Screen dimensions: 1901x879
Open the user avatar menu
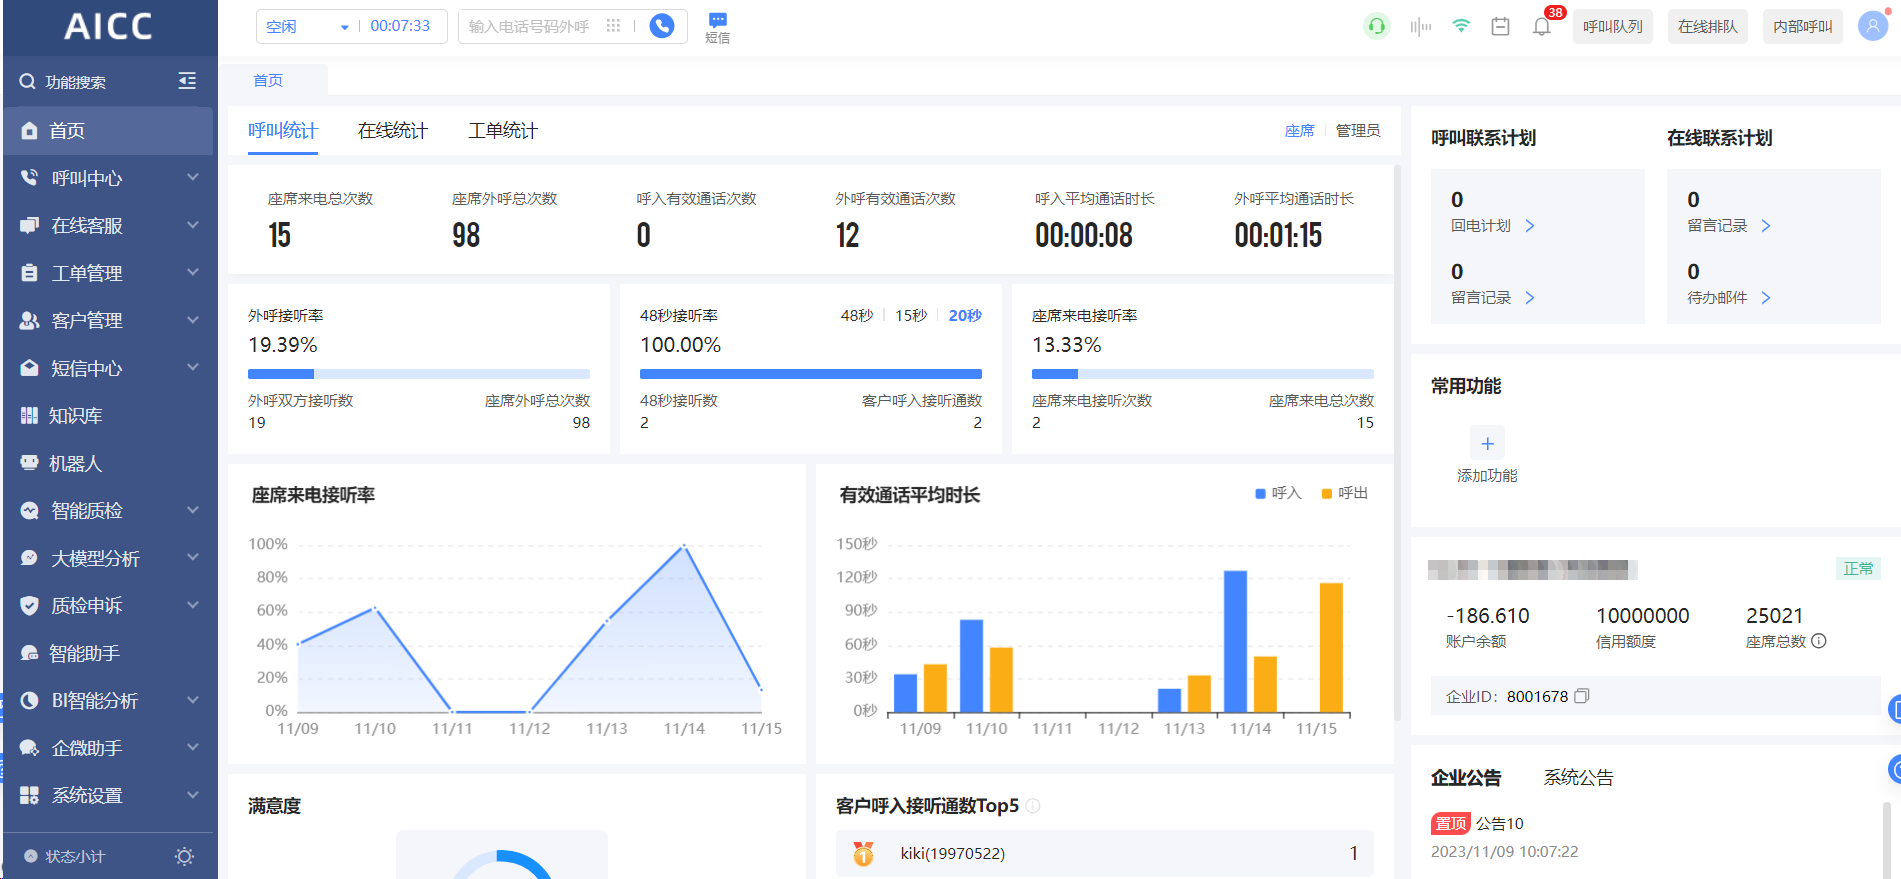pos(1872,26)
